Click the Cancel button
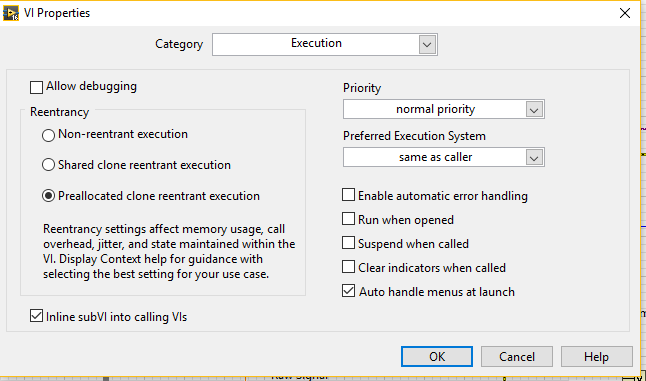The image size is (646, 381). pyautogui.click(x=517, y=356)
